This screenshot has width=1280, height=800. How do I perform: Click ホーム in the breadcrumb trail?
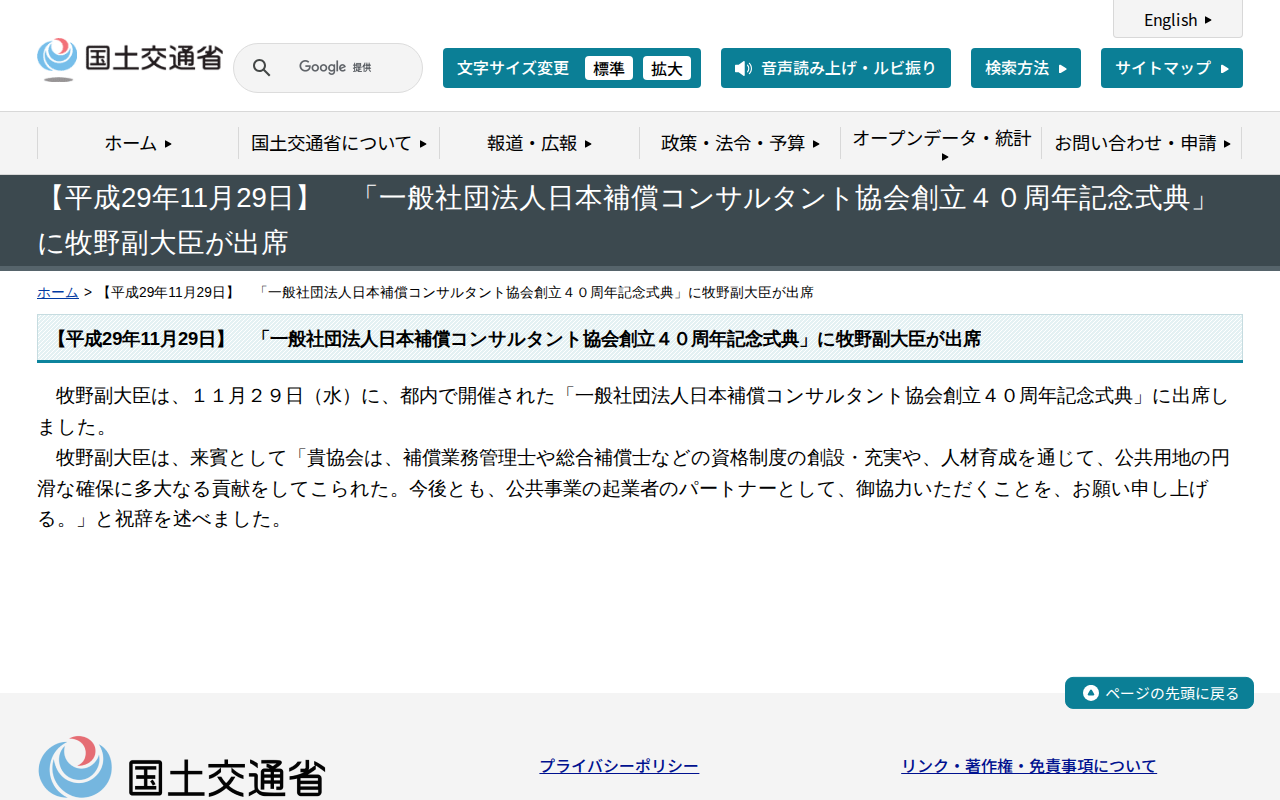click(57, 292)
